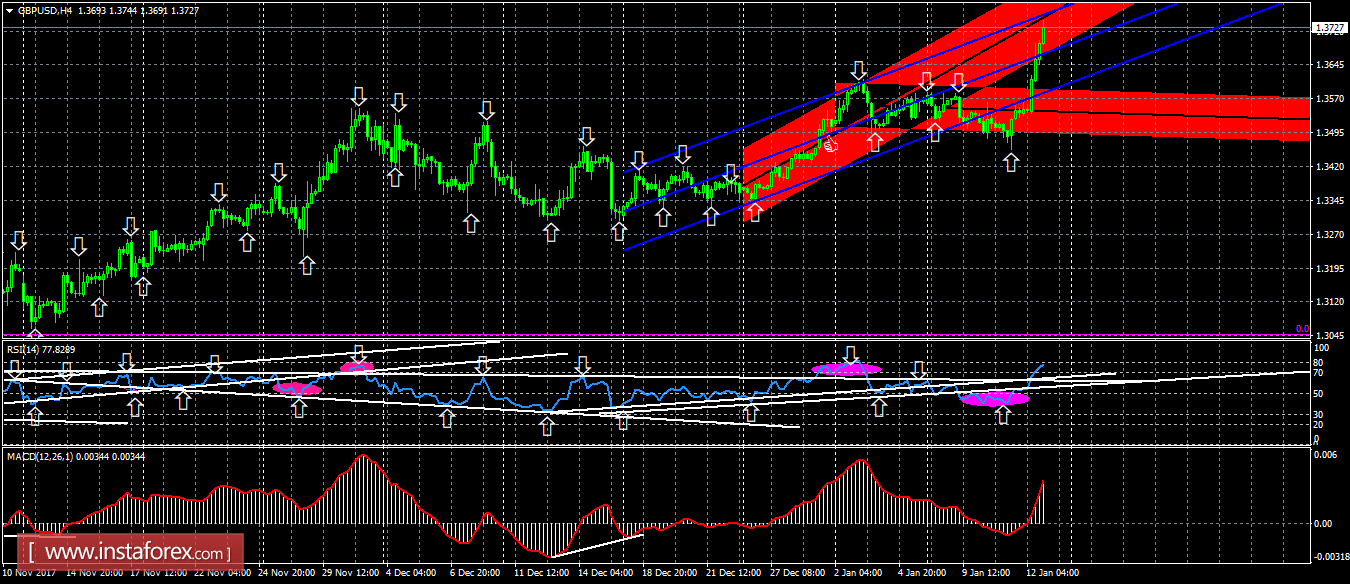Open the GBPUSD,H4 chart dropdown triangle

(9, 9)
